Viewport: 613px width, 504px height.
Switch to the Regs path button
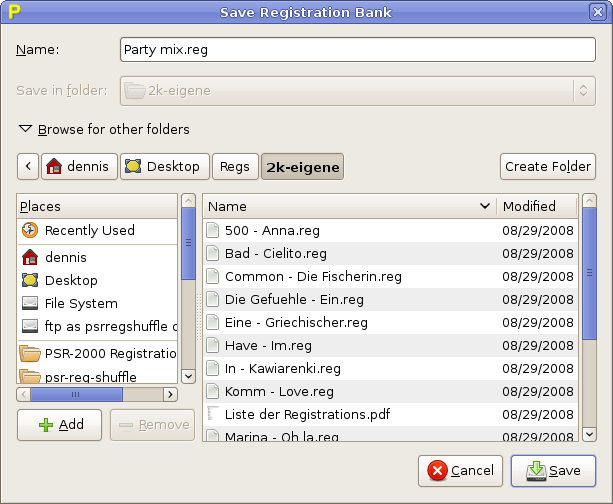click(235, 167)
